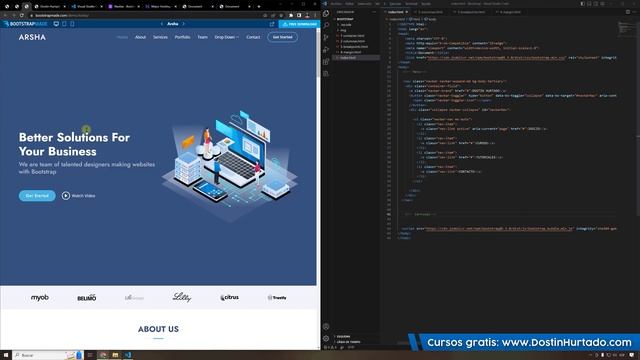Screen dimensions: 640x360
Task: Click the Trustly client logo
Action: coord(277,298)
